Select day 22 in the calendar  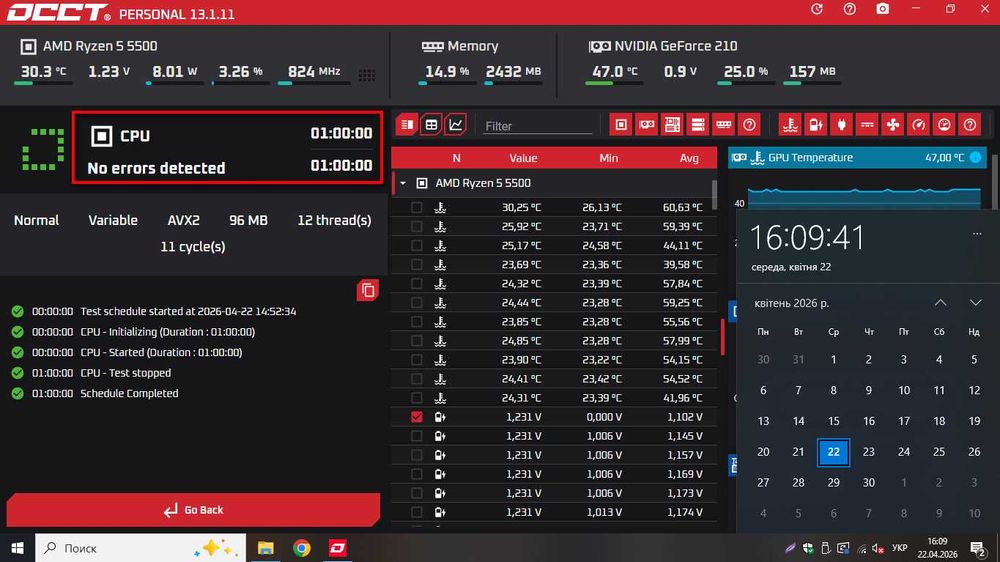pos(834,452)
